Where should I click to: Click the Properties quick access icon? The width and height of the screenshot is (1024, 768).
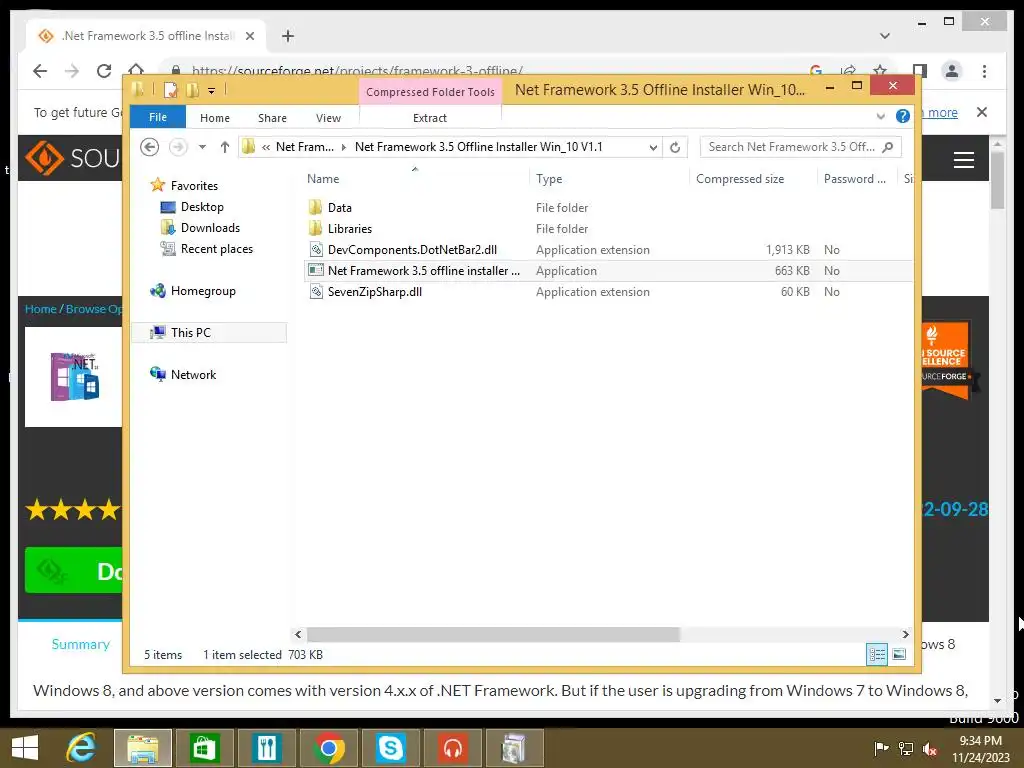(170, 90)
